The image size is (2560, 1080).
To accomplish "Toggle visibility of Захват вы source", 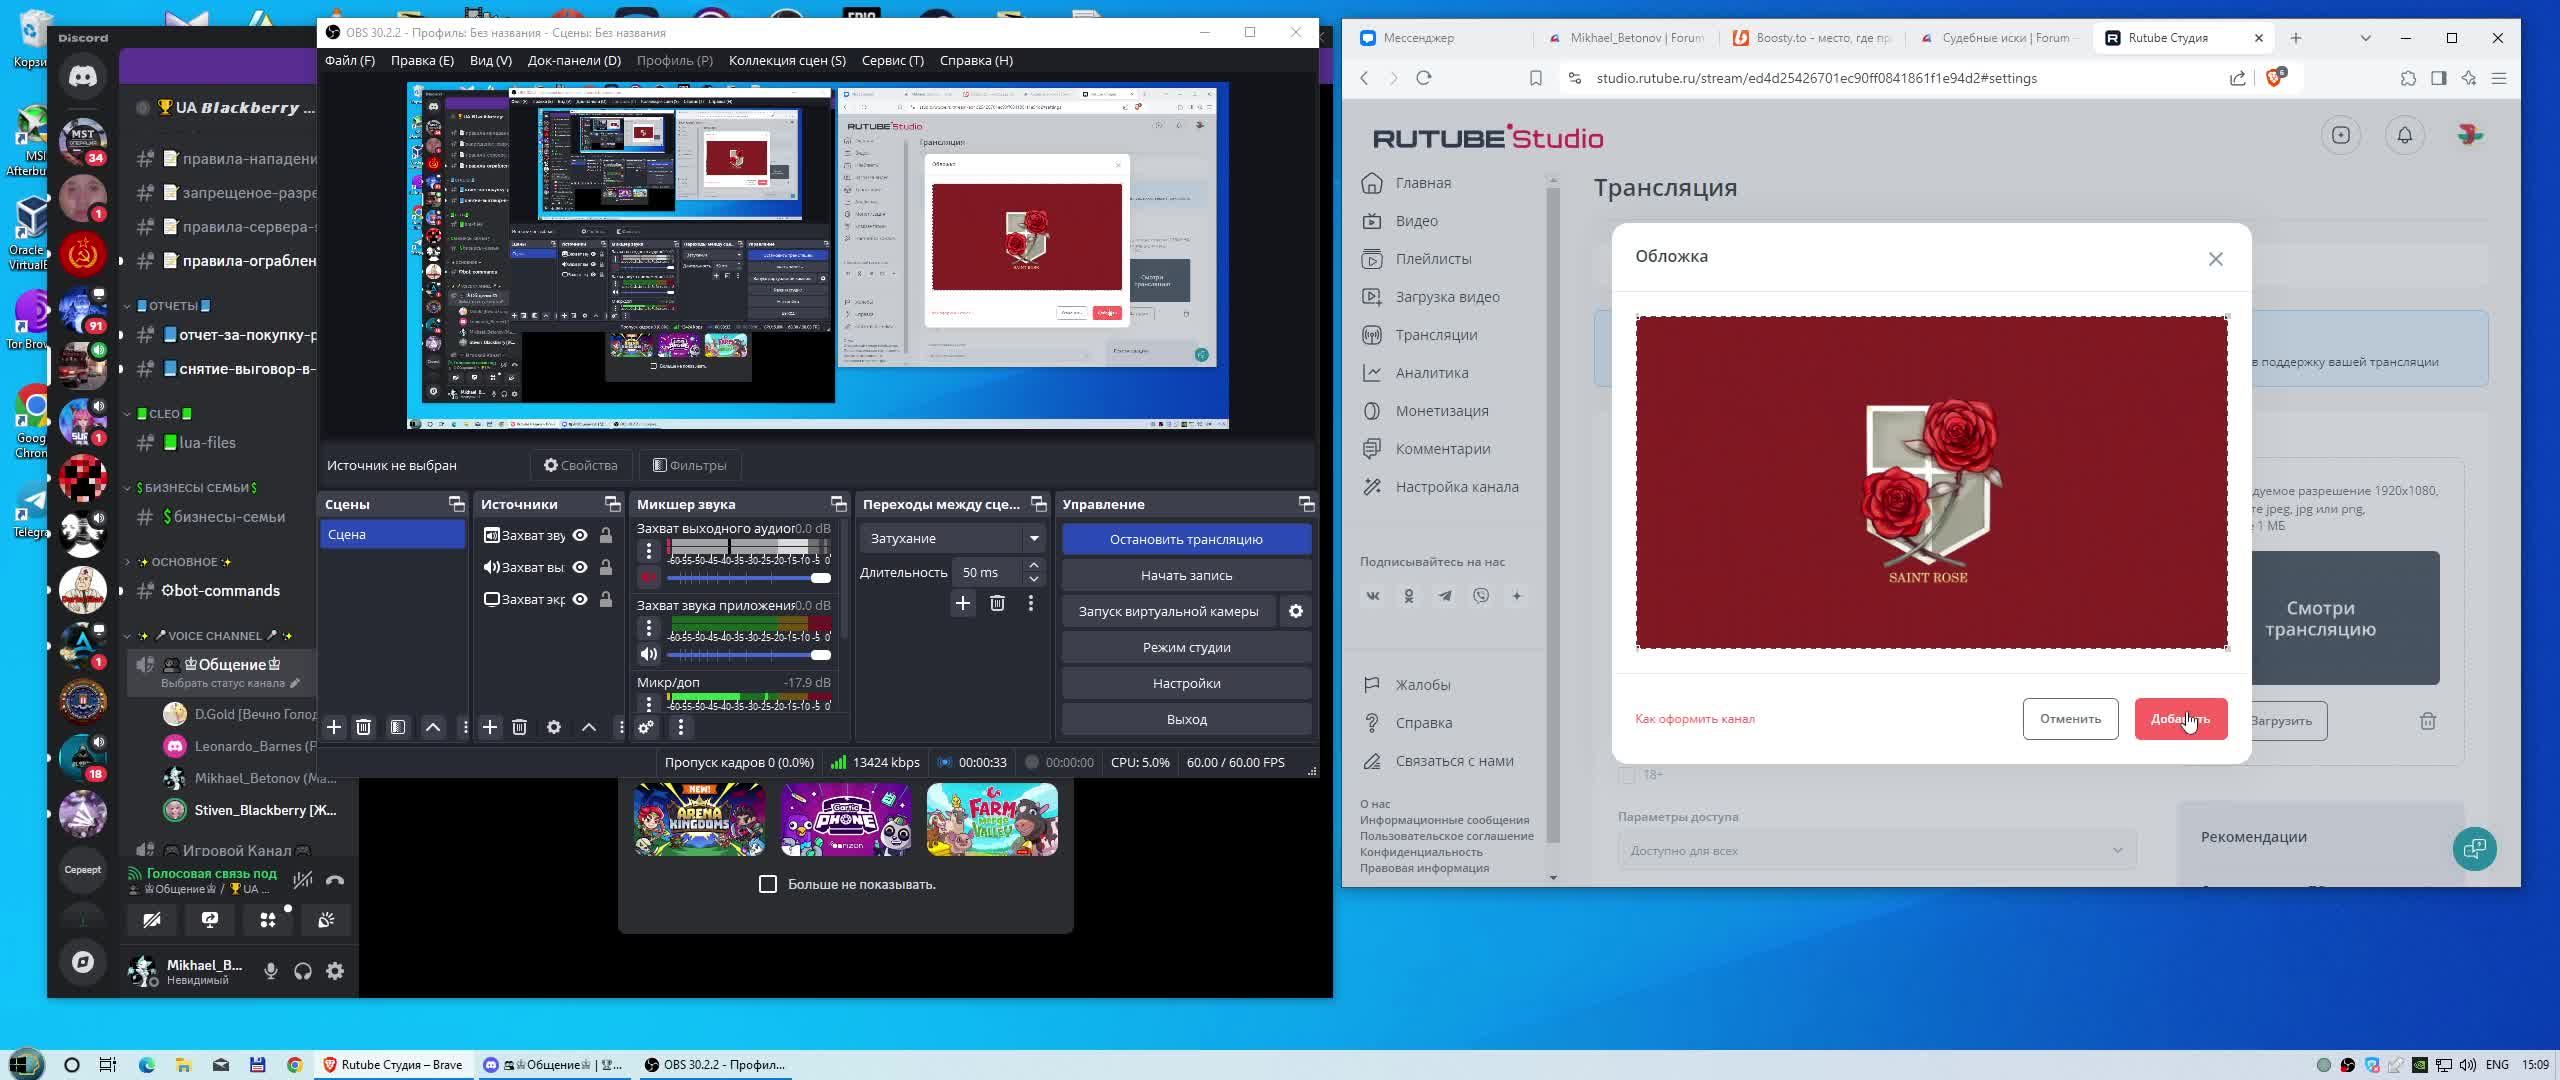I will tap(580, 567).
